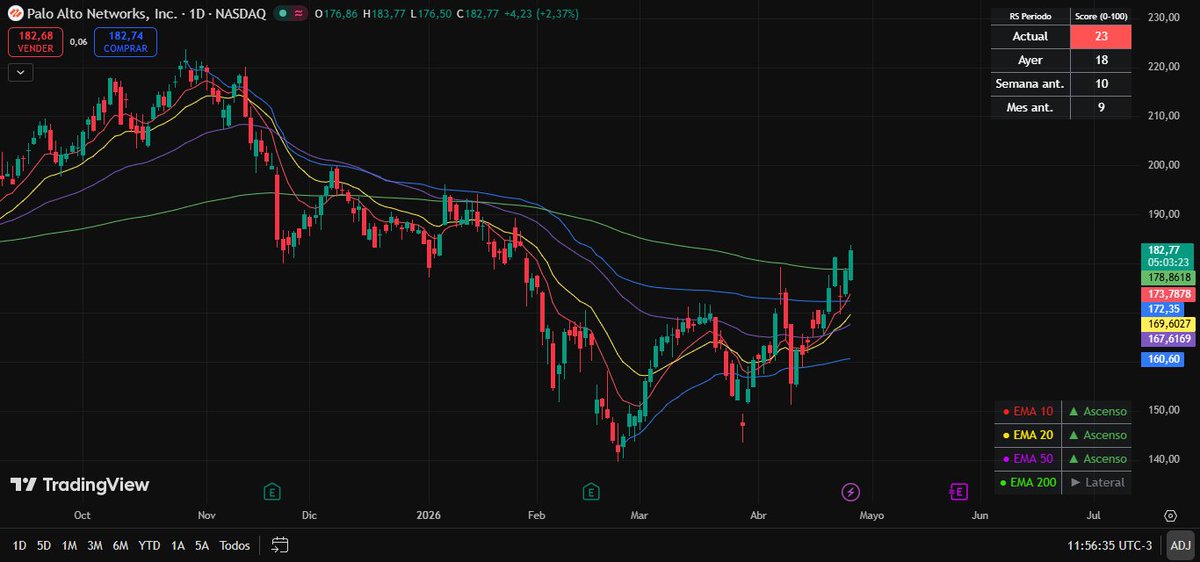Click the Score (0-100) table header
The image size is (1200, 562).
(x=1101, y=15)
